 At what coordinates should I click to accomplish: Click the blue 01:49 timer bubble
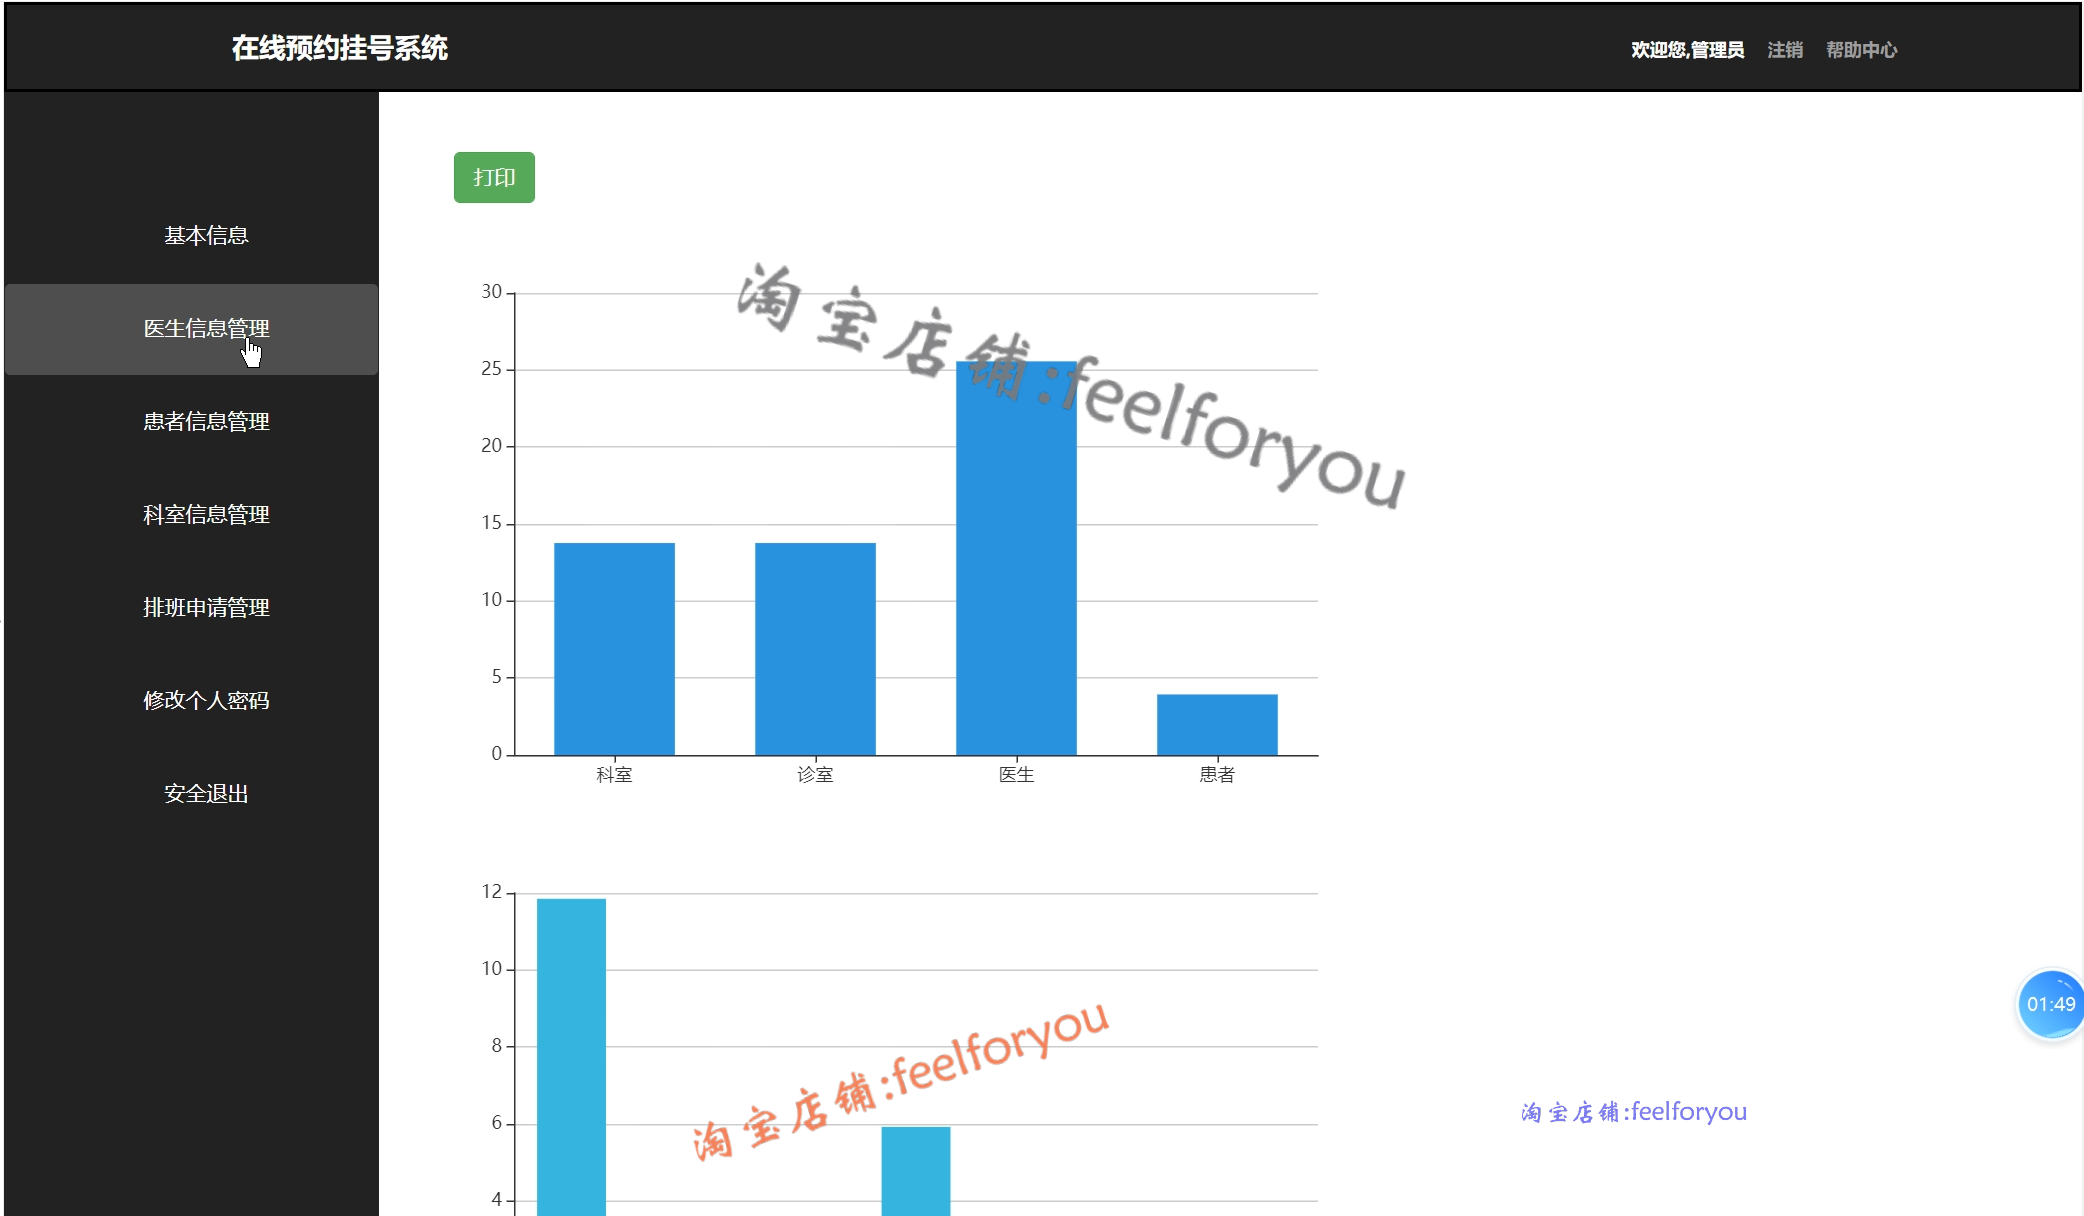click(x=2050, y=1004)
